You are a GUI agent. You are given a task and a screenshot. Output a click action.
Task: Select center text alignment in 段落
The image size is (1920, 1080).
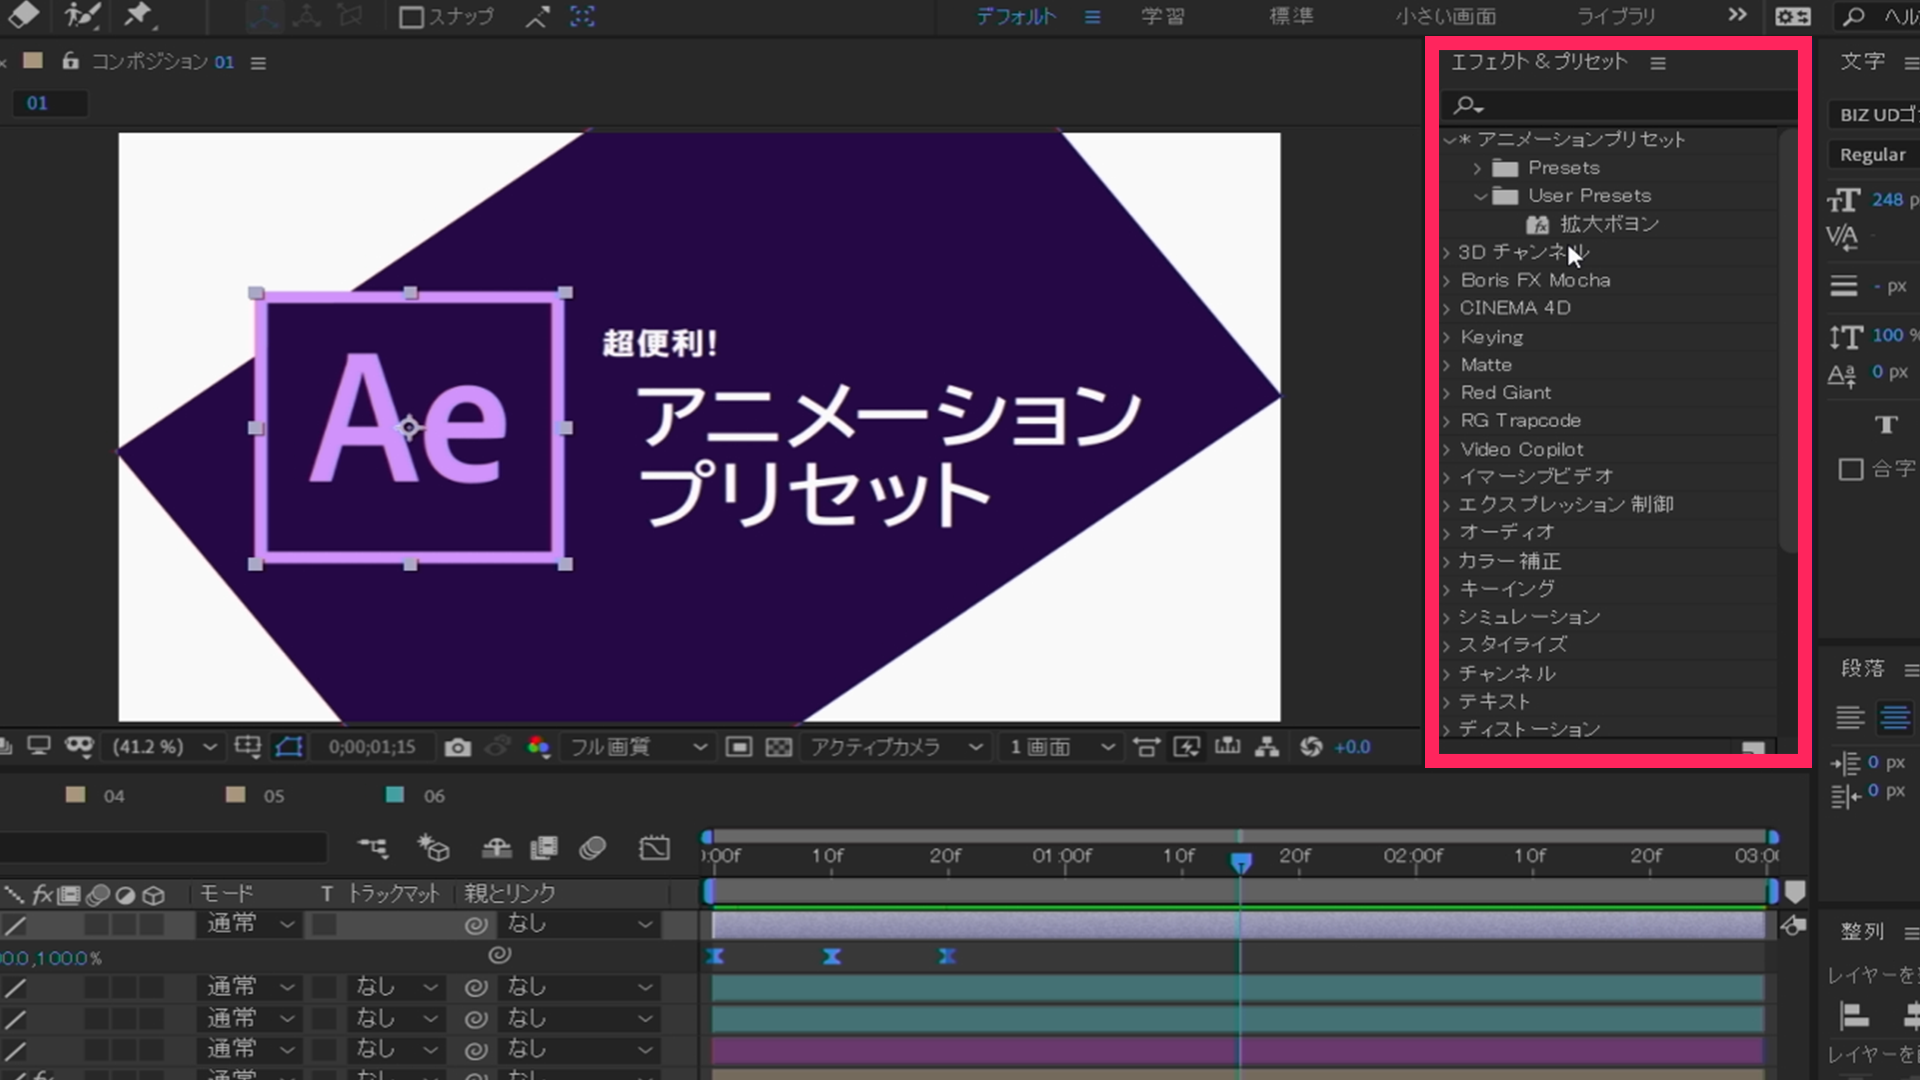click(1894, 718)
